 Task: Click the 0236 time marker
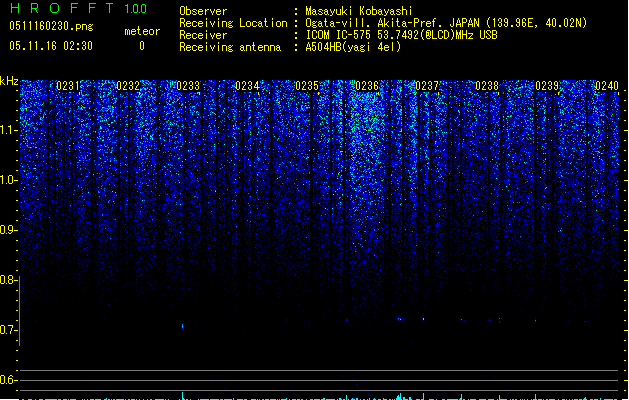tap(367, 86)
